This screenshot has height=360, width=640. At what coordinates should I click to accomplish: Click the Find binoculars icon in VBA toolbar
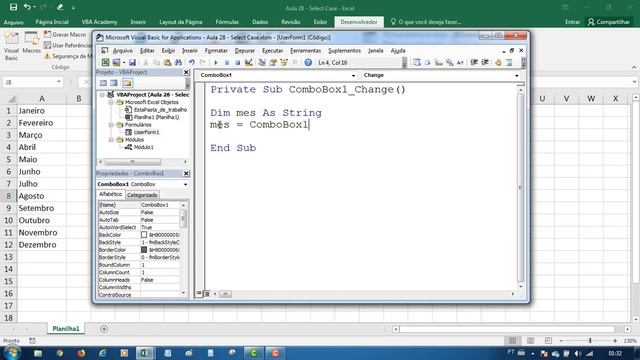(x=178, y=62)
